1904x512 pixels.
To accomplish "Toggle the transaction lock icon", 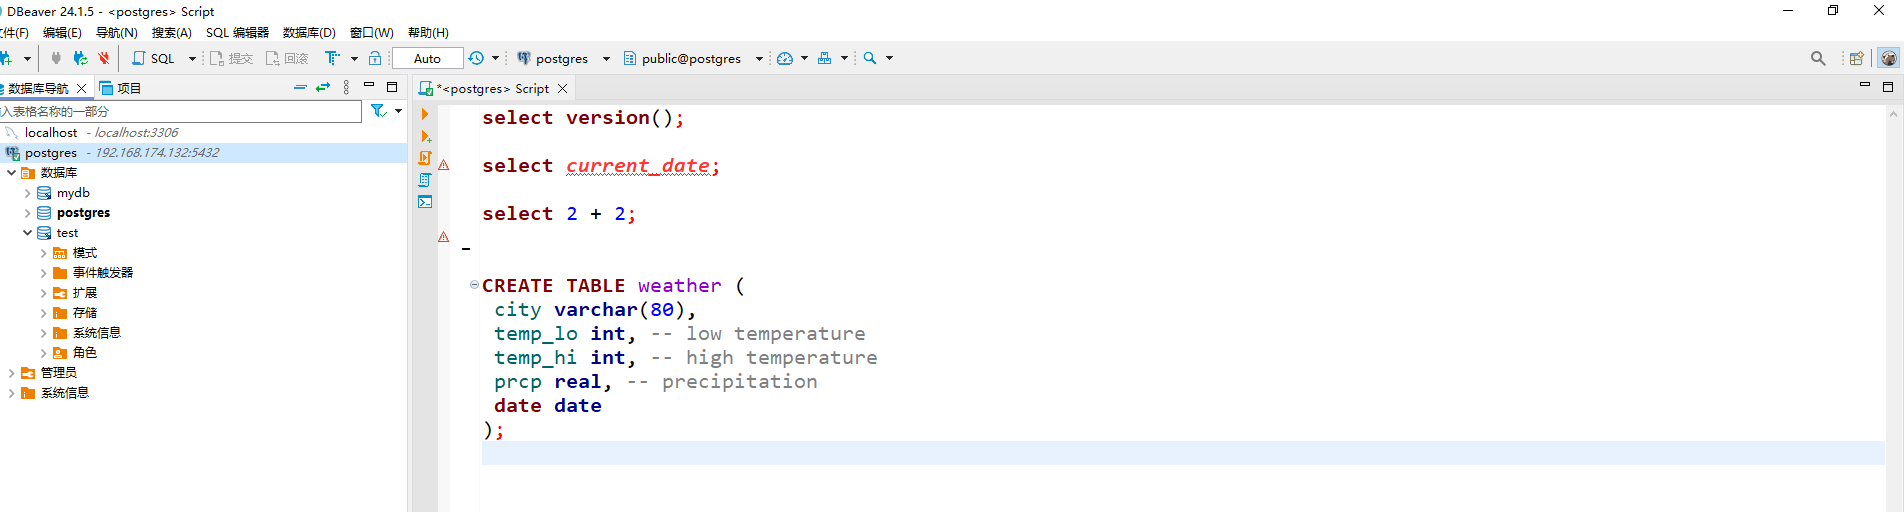I will coord(375,59).
